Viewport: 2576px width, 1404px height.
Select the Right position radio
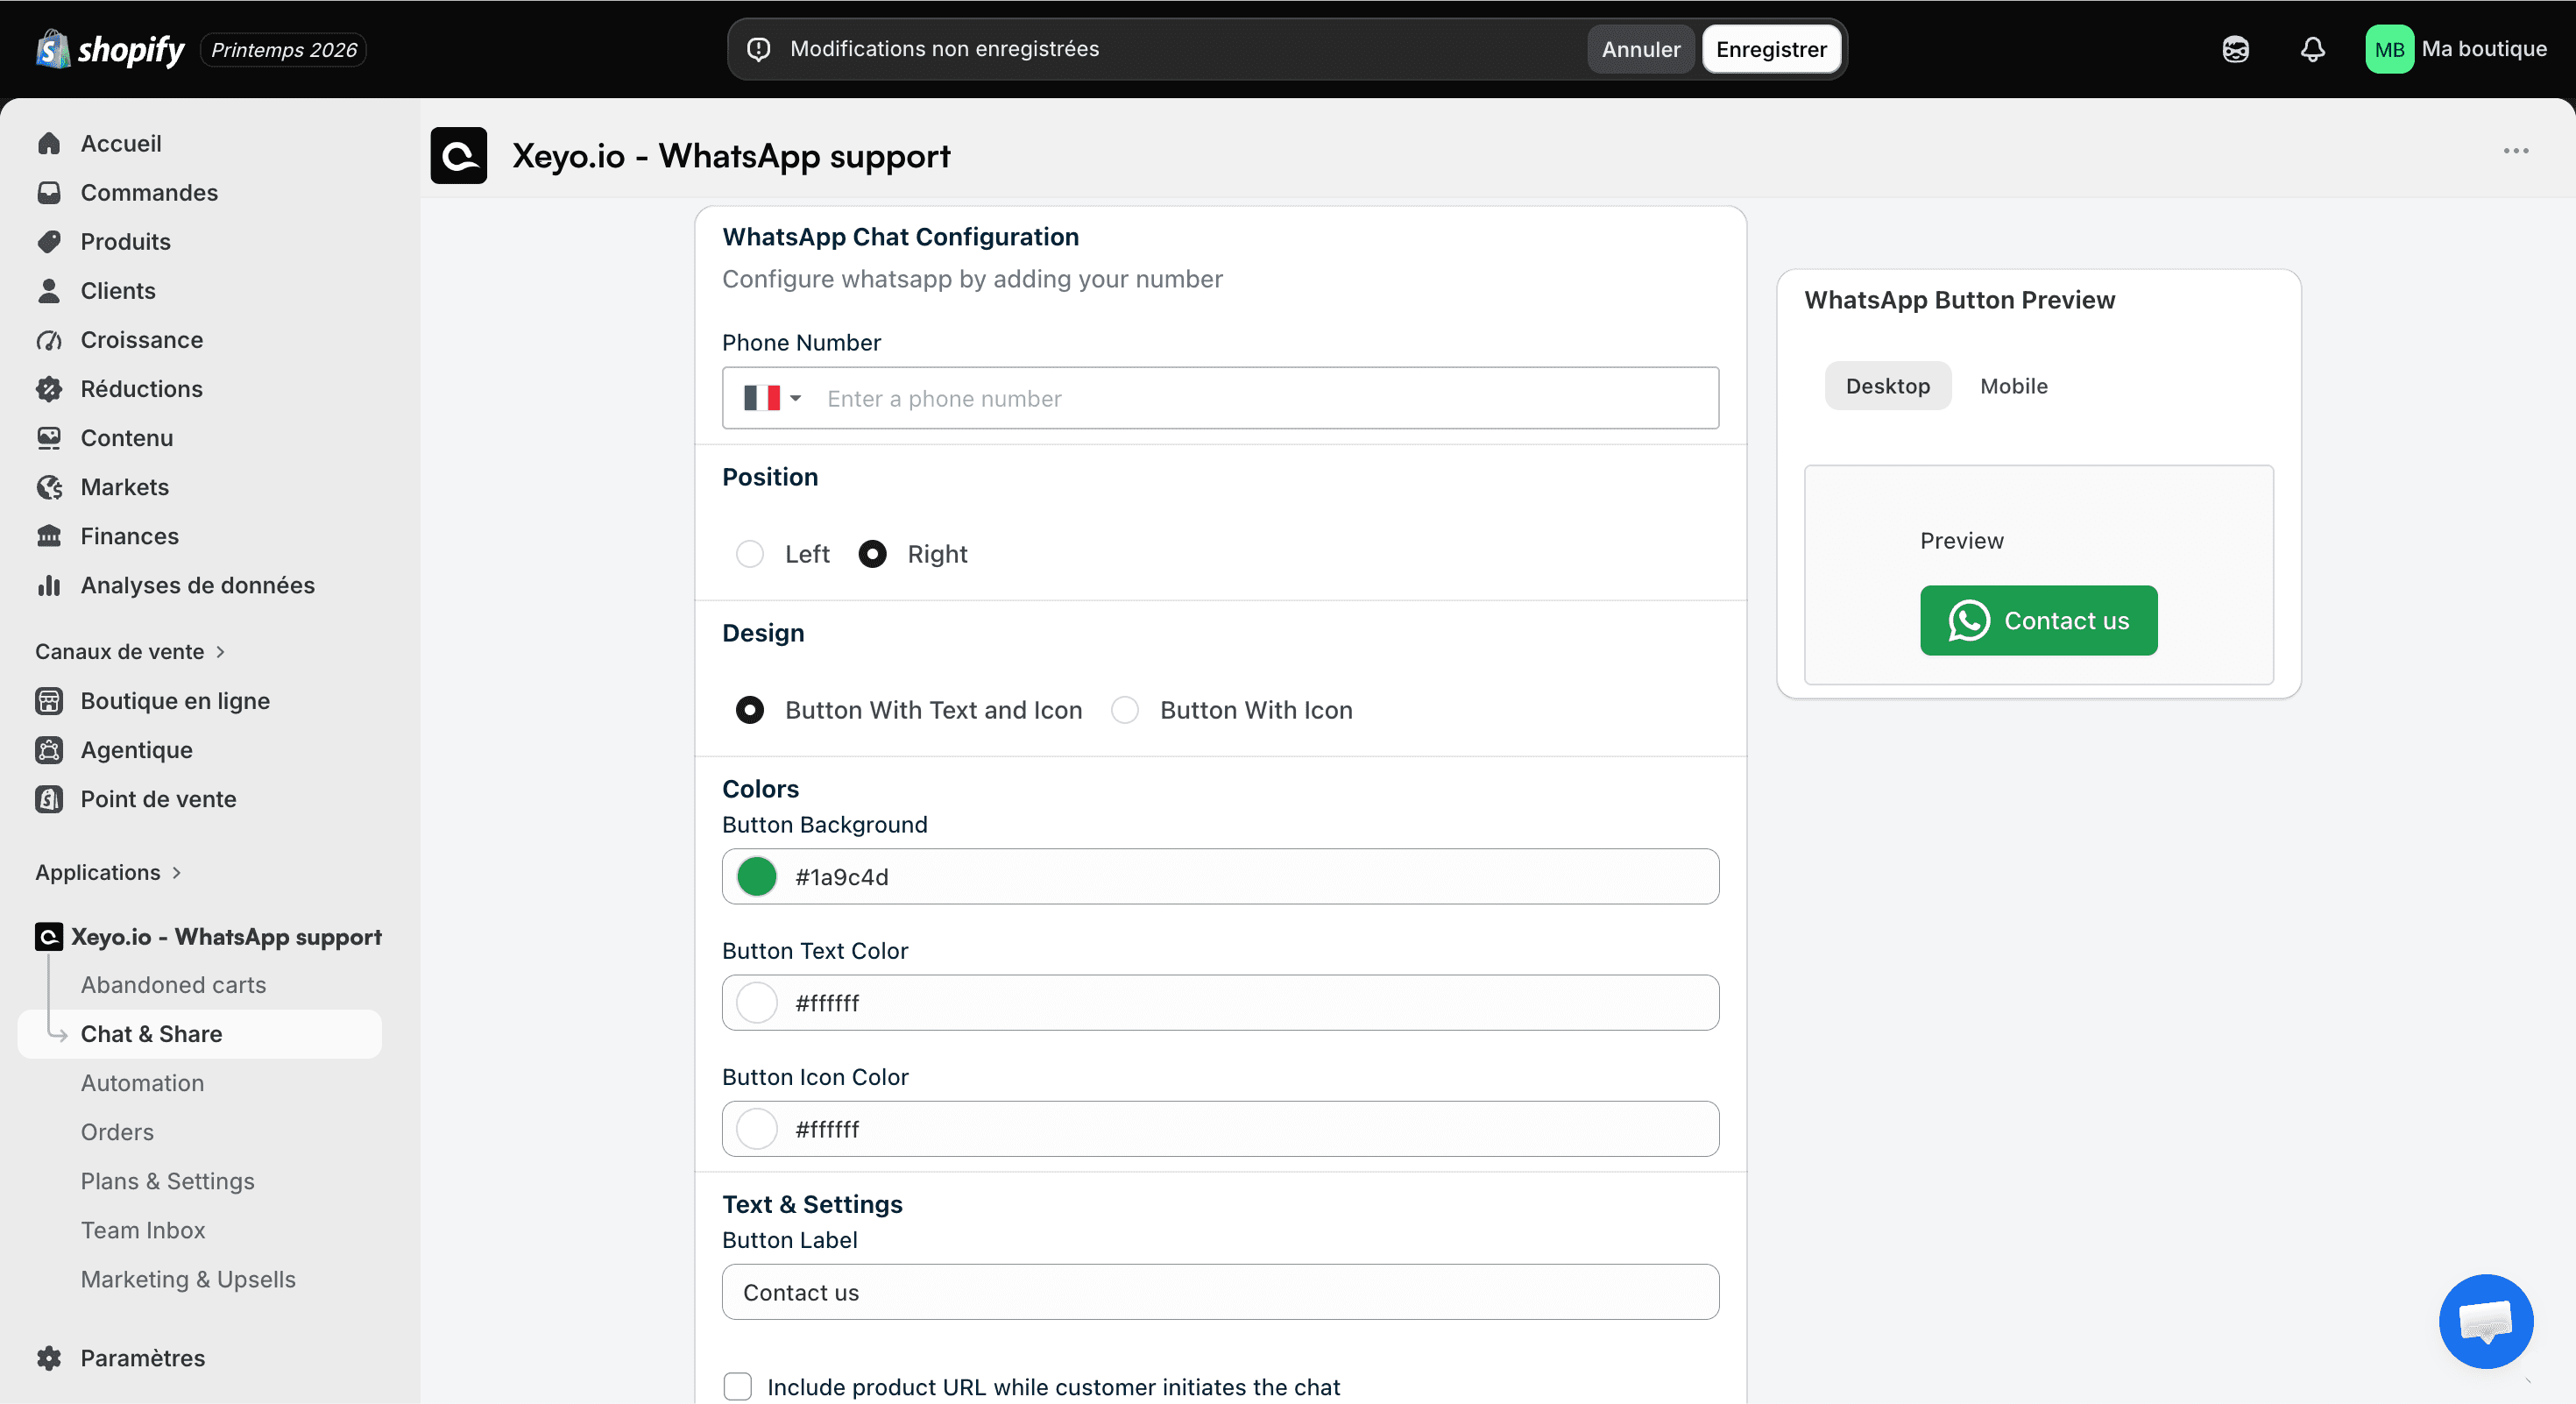coord(872,553)
